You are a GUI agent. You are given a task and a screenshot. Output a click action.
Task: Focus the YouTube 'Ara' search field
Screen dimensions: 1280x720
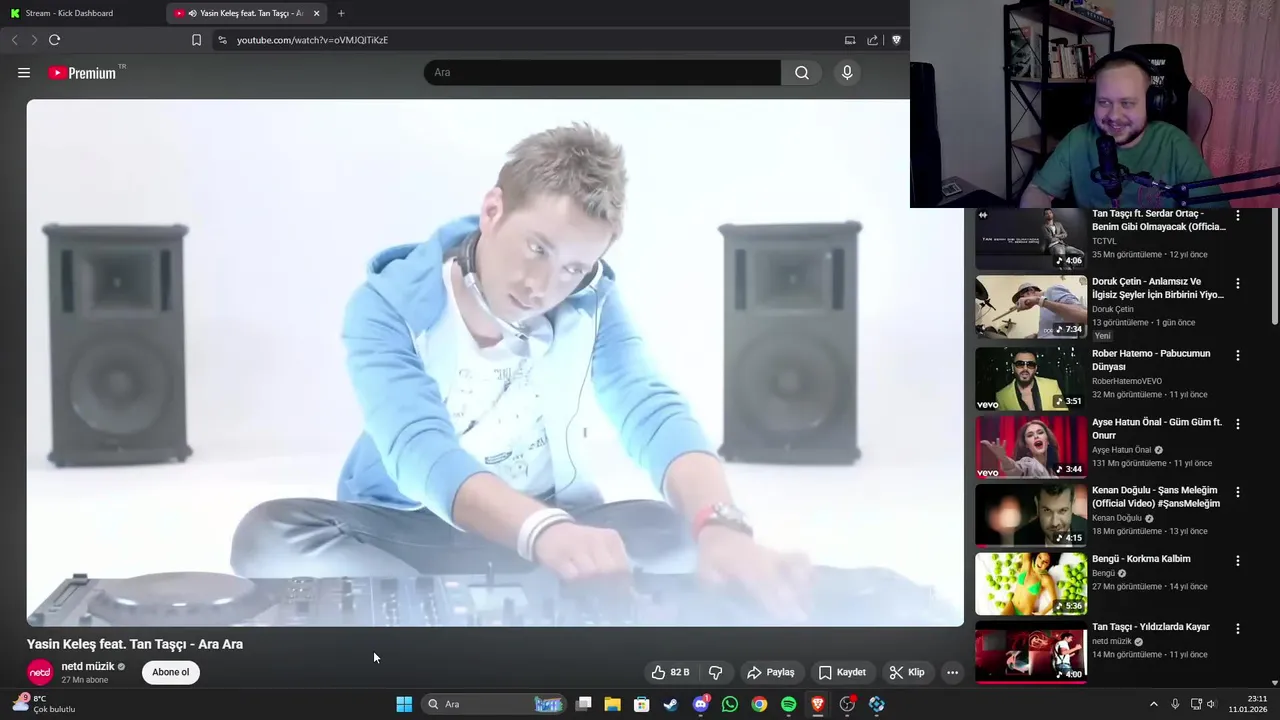tap(602, 73)
